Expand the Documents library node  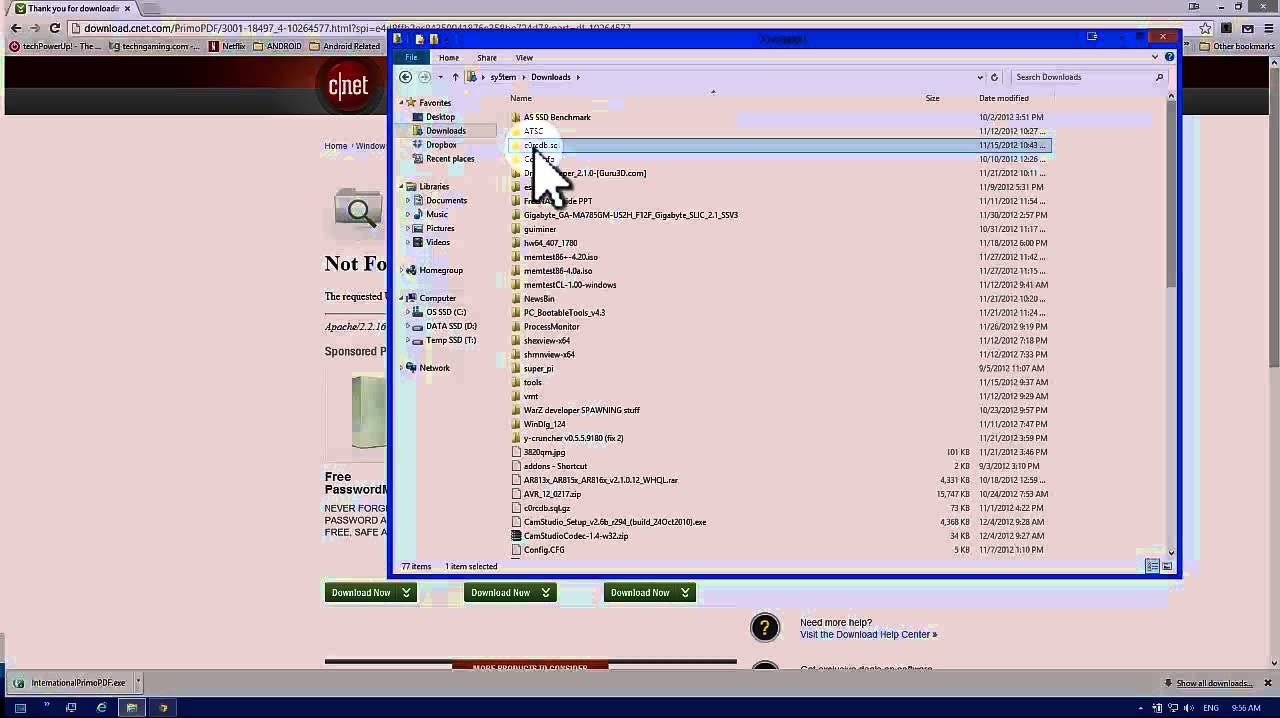[x=408, y=201]
